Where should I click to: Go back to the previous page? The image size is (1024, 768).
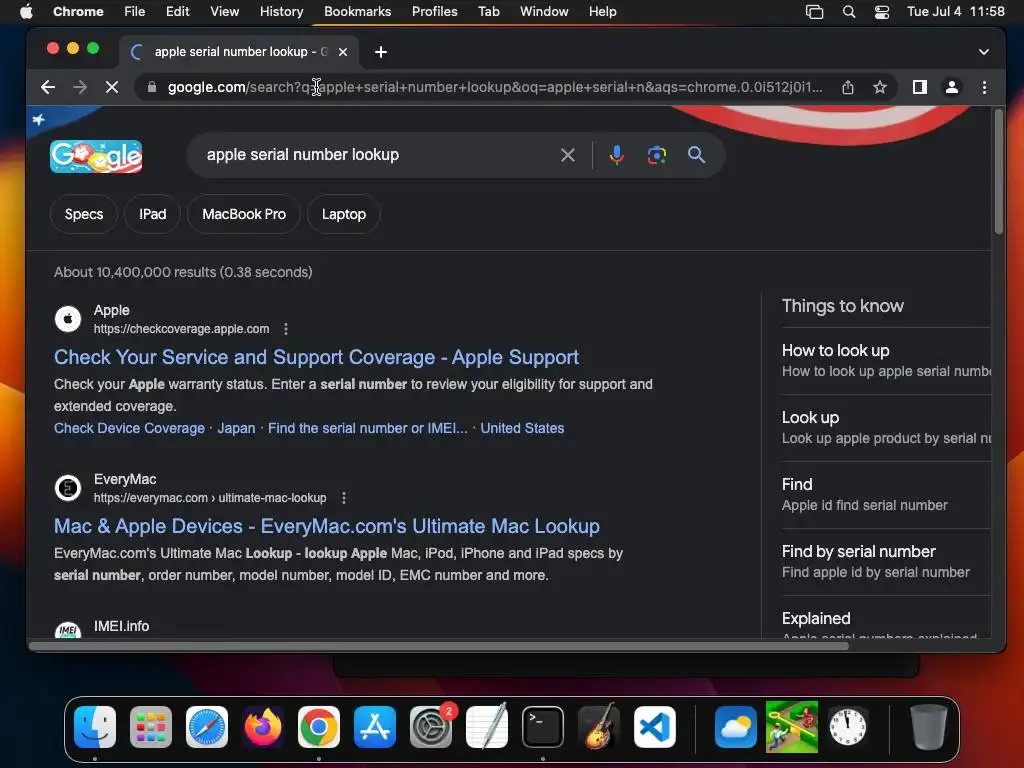click(48, 87)
